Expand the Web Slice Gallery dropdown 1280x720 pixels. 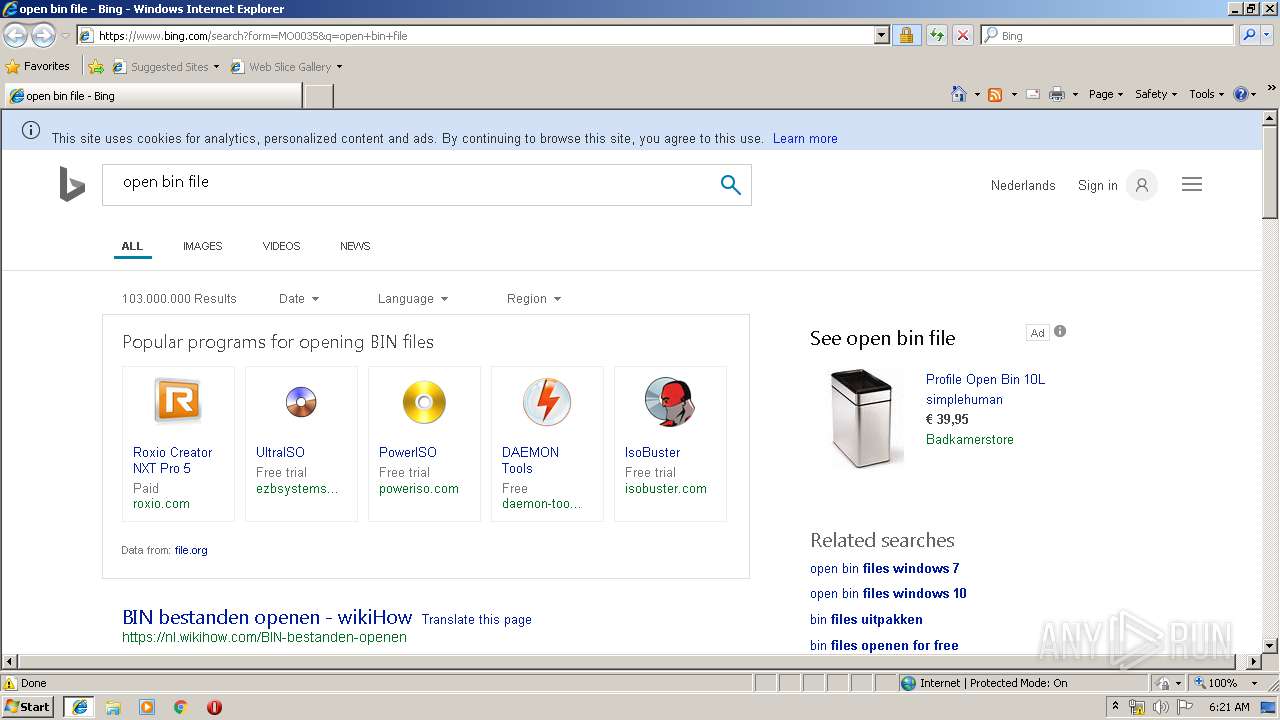(339, 67)
